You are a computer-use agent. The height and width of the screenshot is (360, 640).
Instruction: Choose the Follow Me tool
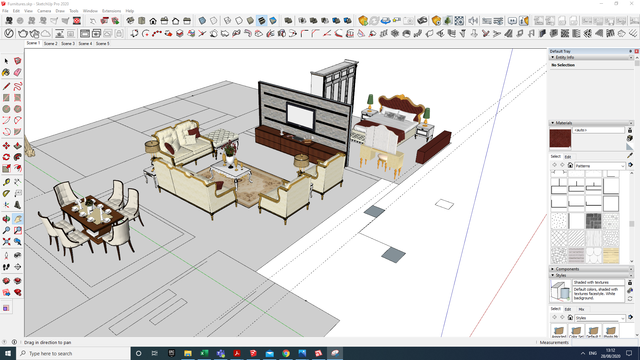pos(18,157)
